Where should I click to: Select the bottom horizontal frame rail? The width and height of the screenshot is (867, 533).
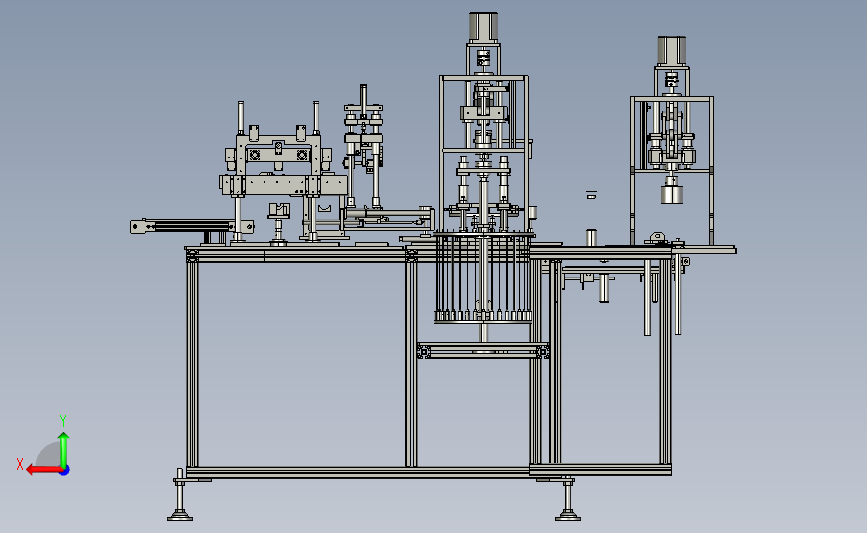[x=358, y=472]
